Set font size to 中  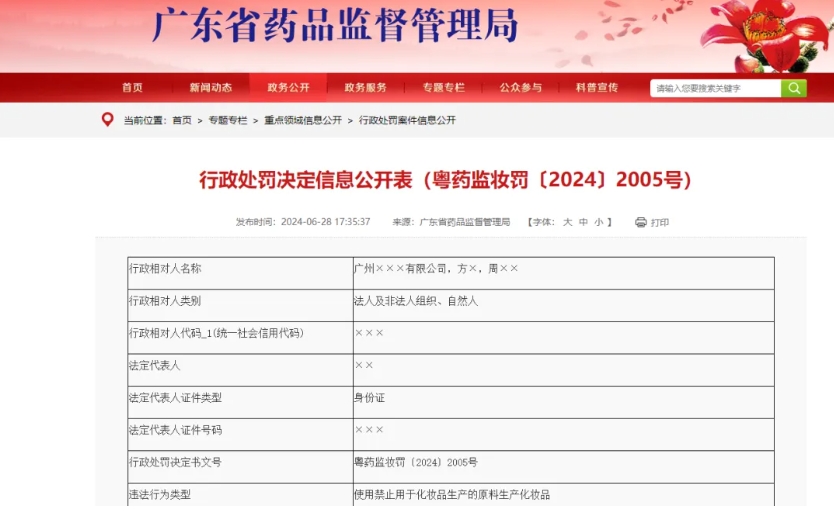coord(583,222)
